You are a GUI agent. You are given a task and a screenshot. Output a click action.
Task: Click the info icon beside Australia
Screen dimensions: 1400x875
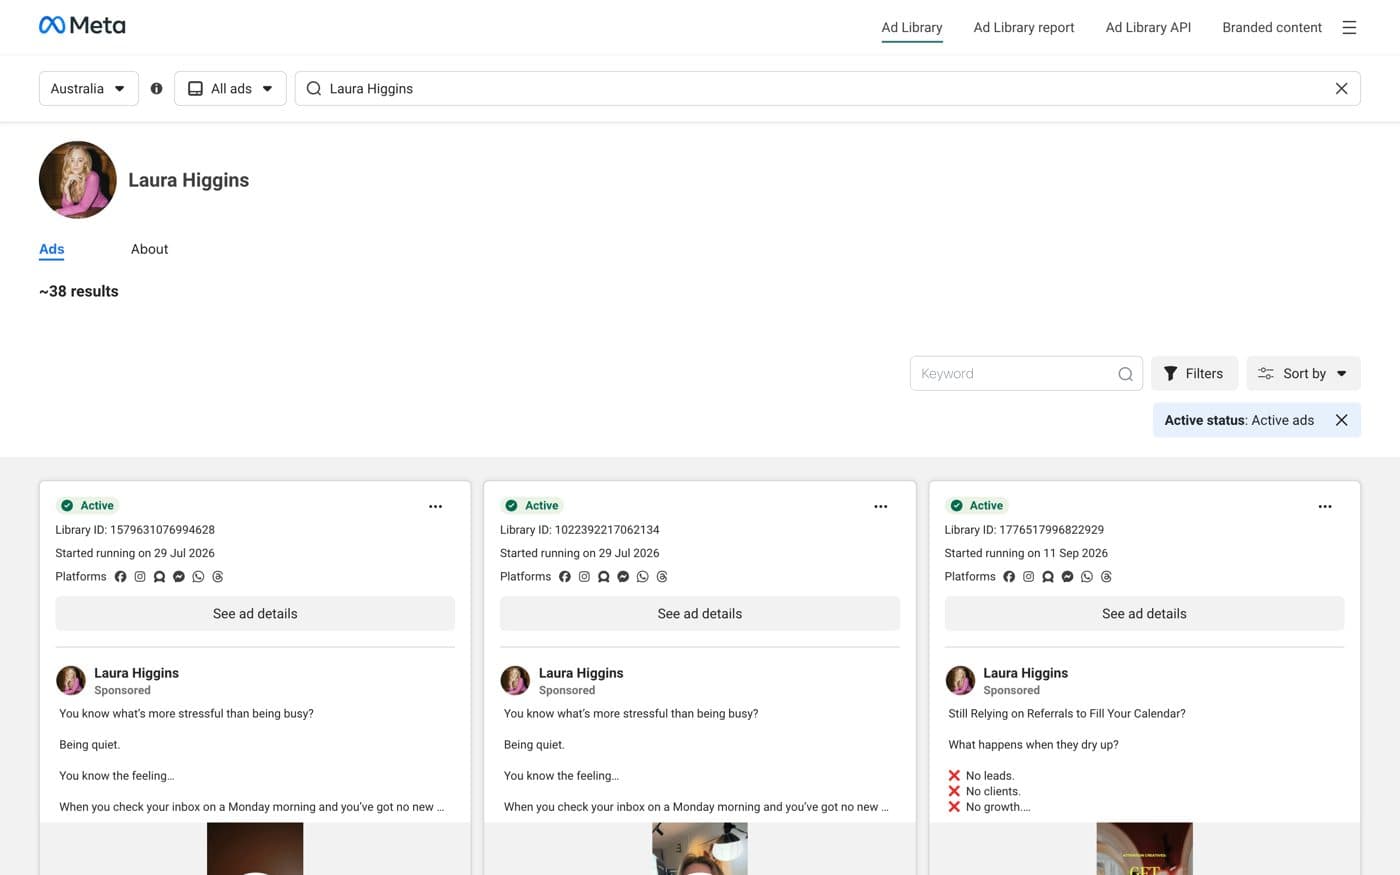pyautogui.click(x=156, y=88)
